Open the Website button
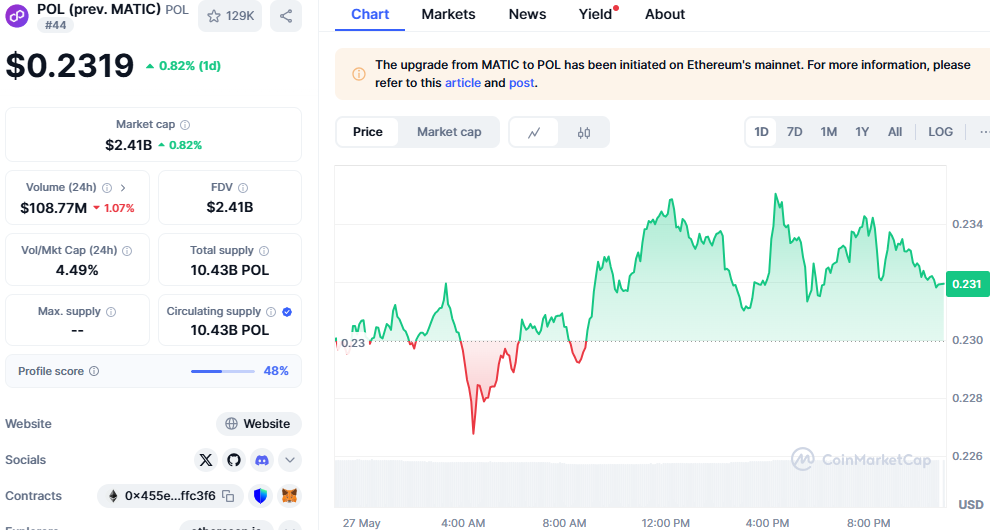The width and height of the screenshot is (990, 530). (259, 424)
